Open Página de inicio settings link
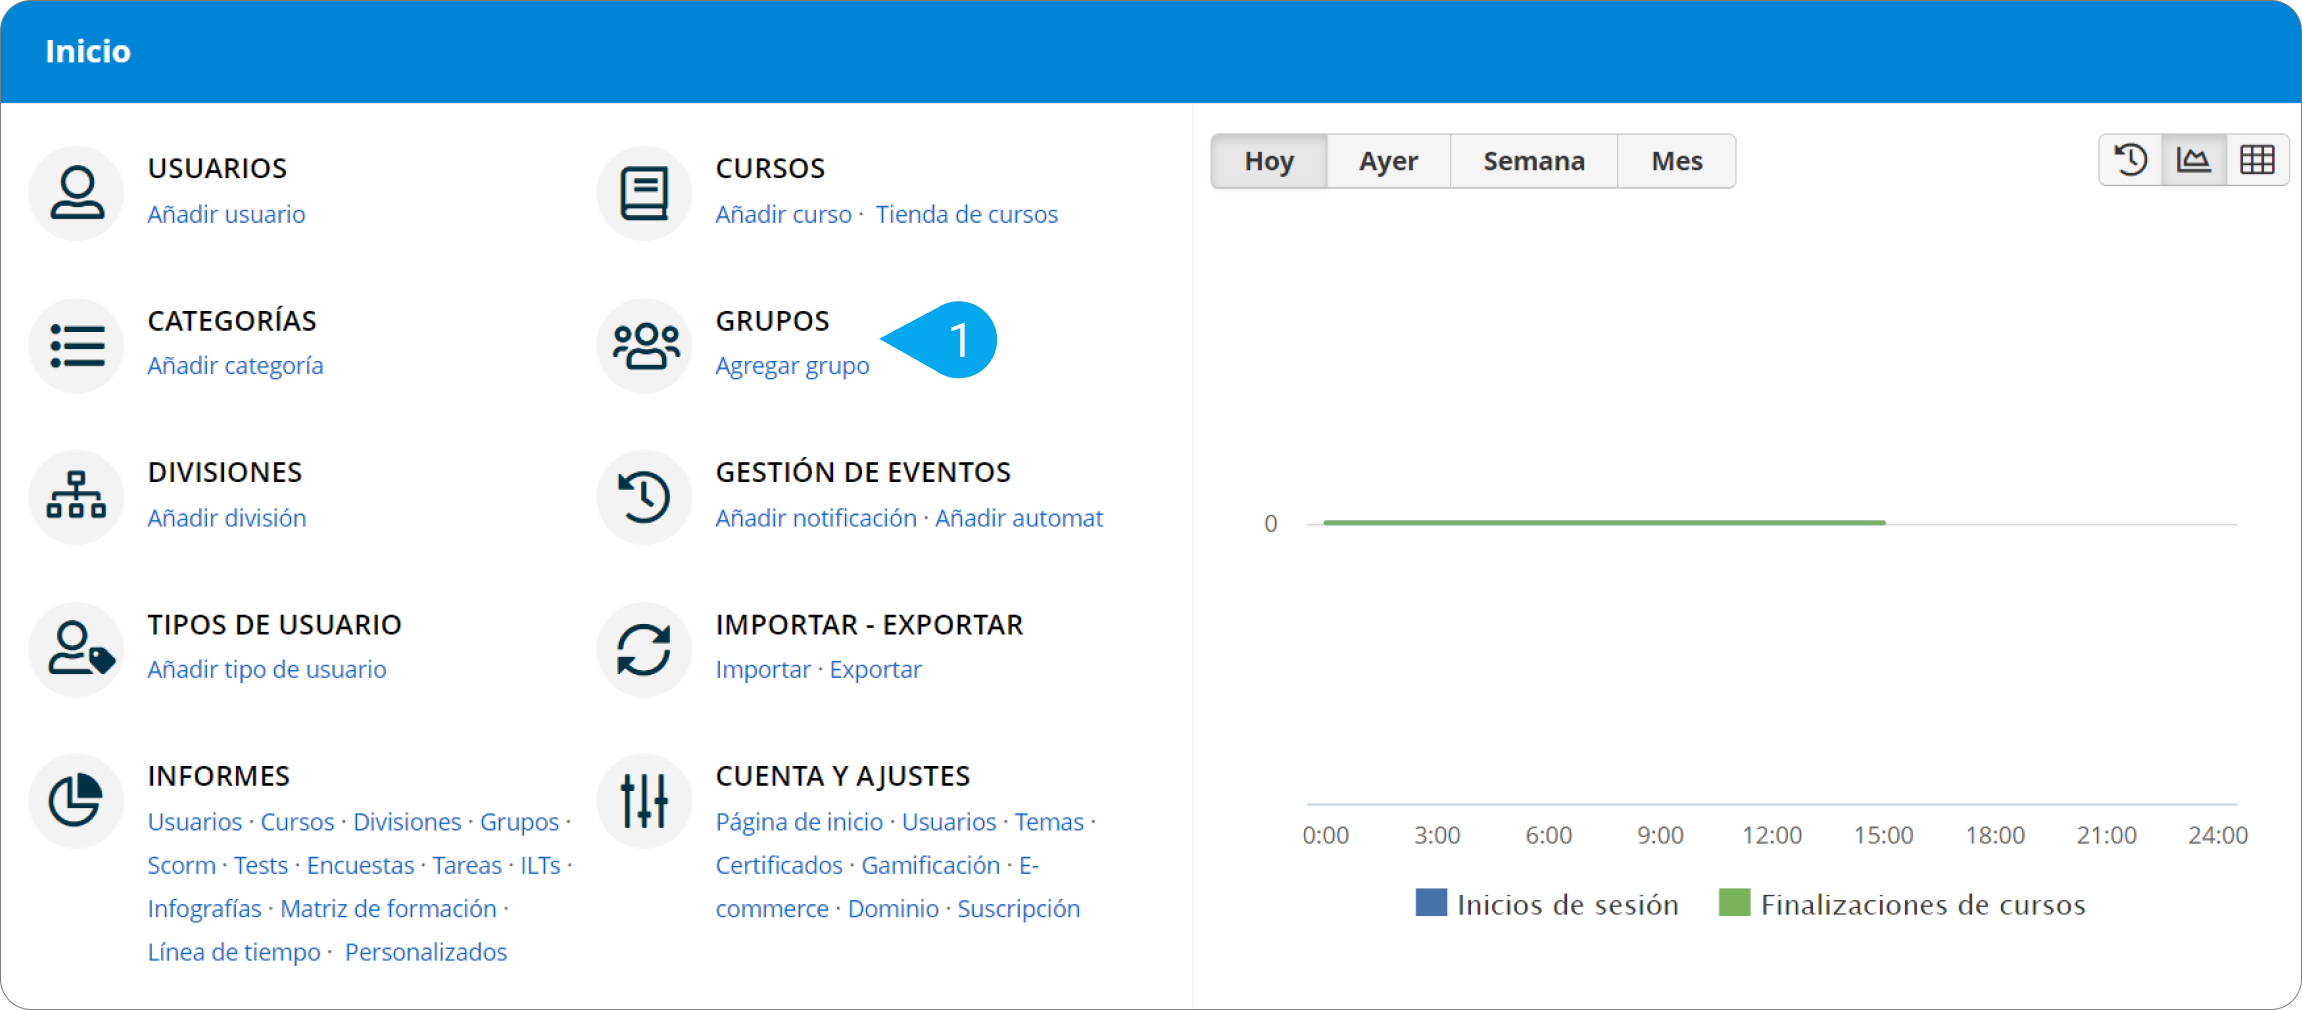Image resolution: width=2302 pixels, height=1010 pixels. point(800,822)
